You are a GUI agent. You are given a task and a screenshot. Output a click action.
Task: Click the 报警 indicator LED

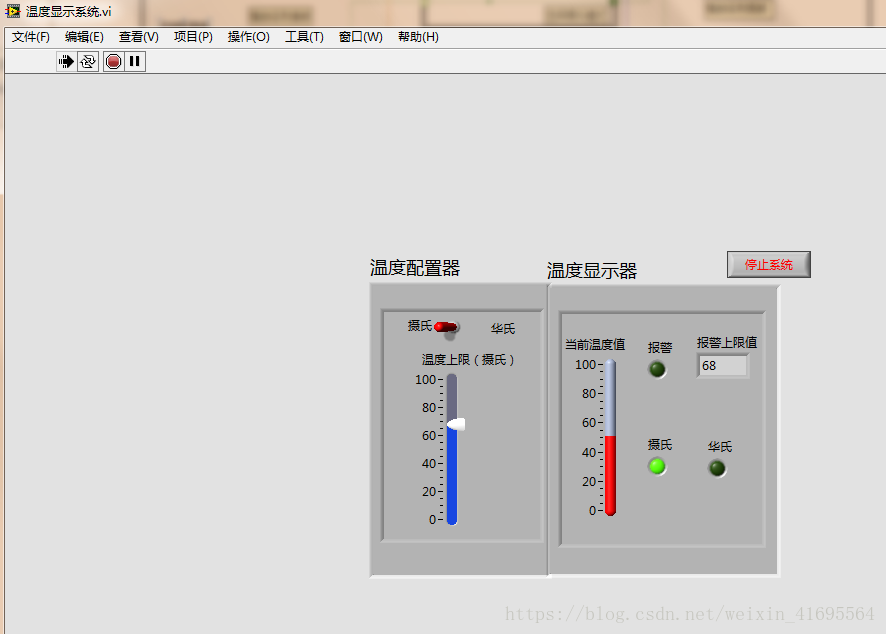point(657,370)
